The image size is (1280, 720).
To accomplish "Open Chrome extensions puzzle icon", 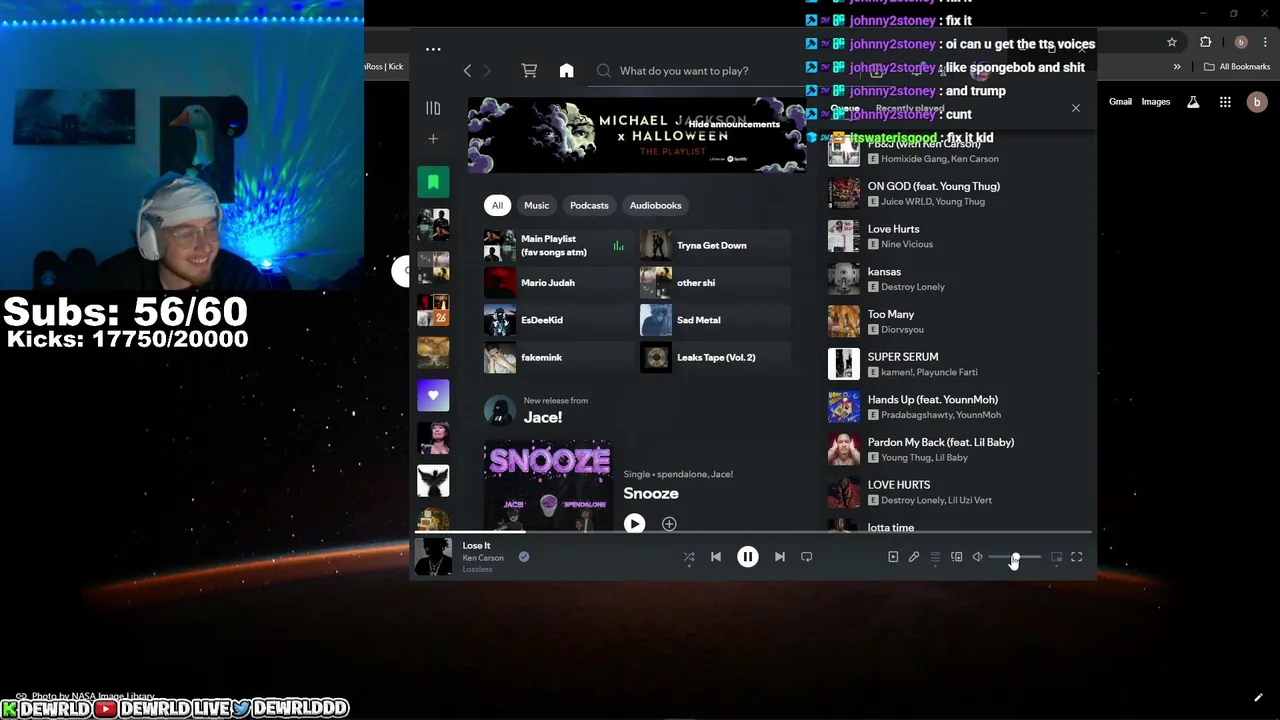I will click(1205, 42).
